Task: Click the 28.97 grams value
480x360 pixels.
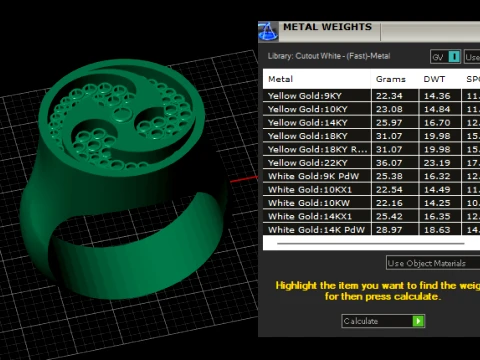Action: [x=389, y=230]
